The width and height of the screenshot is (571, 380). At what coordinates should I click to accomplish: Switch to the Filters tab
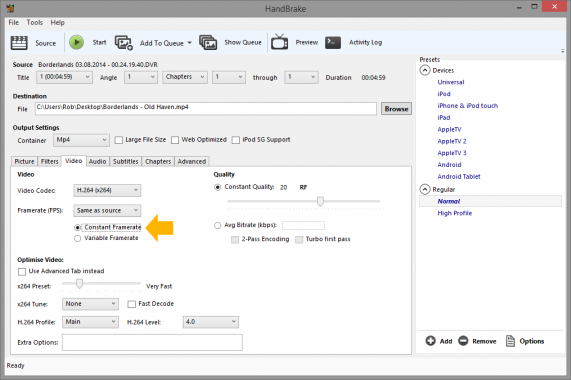[x=50, y=161]
